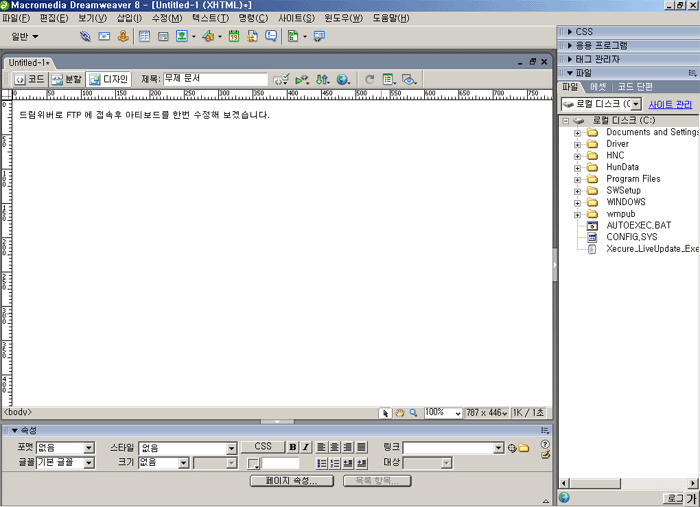Open the 텍스트(T) menu

(x=210, y=18)
